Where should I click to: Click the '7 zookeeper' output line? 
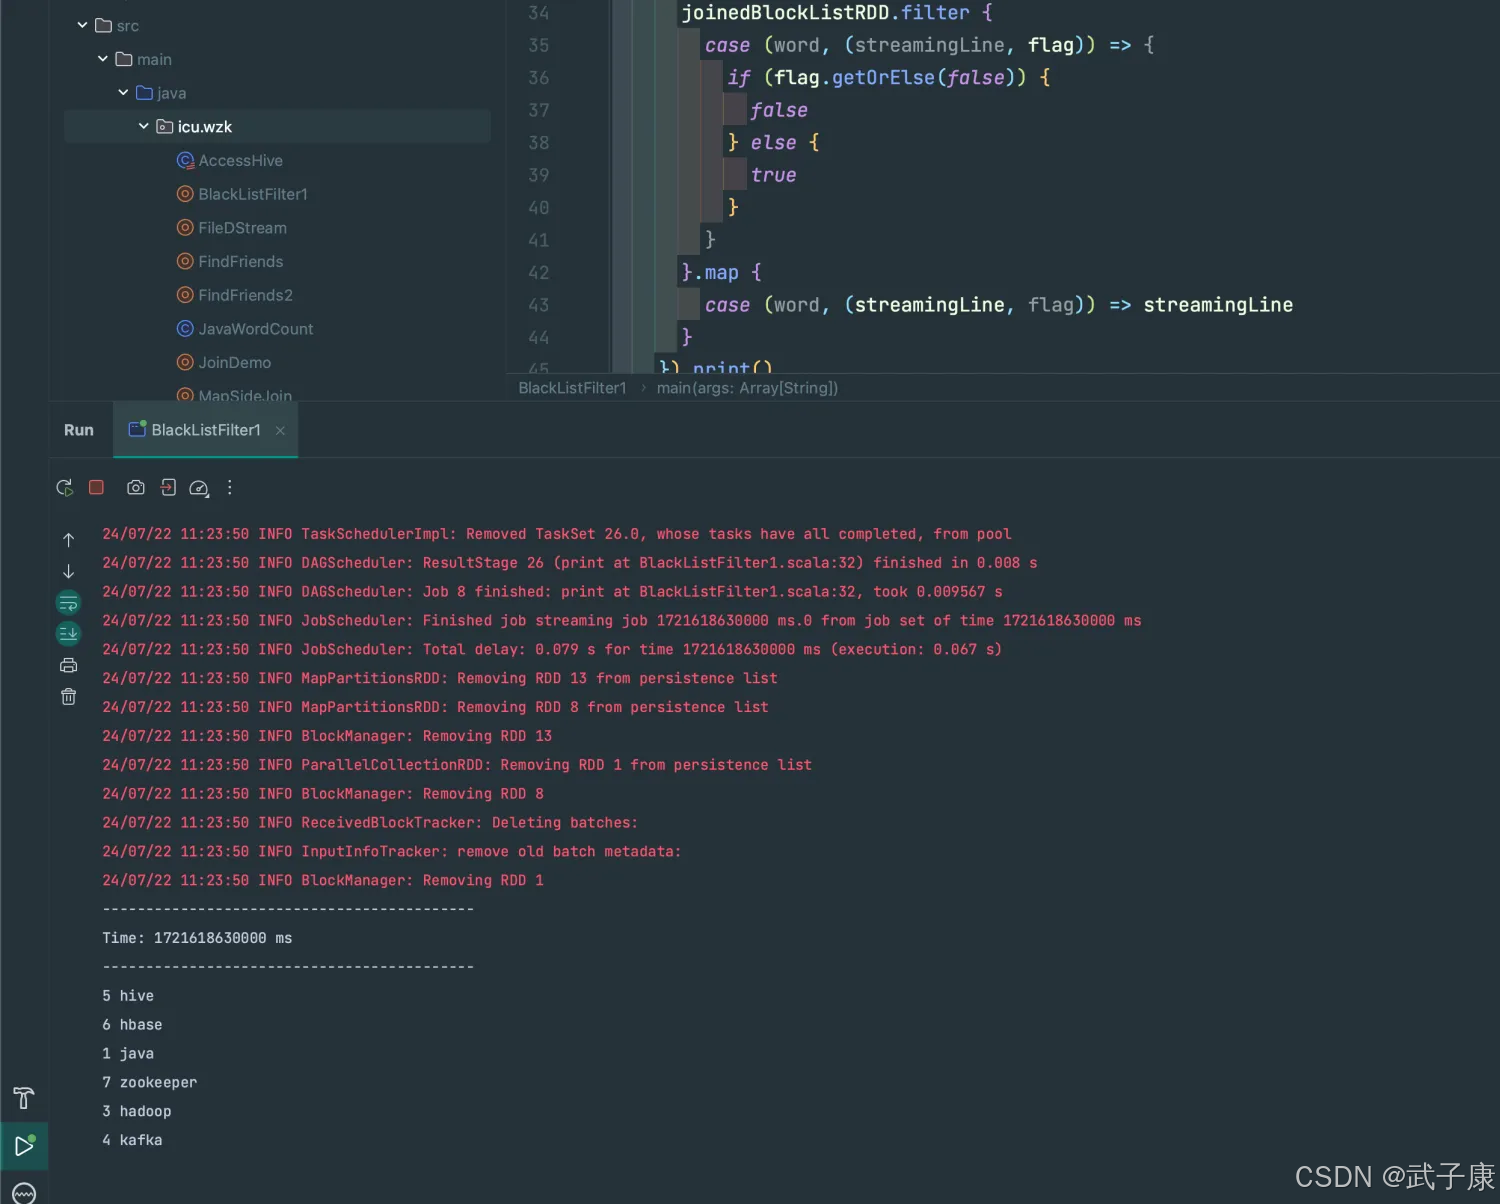click(x=150, y=1083)
